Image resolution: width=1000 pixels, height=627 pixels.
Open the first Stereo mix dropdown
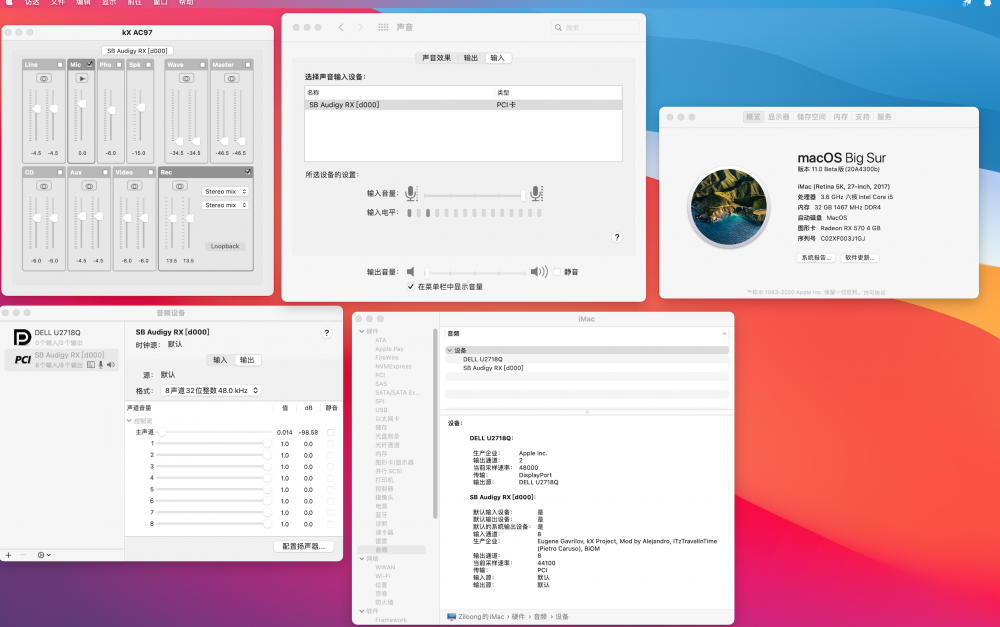click(x=225, y=191)
